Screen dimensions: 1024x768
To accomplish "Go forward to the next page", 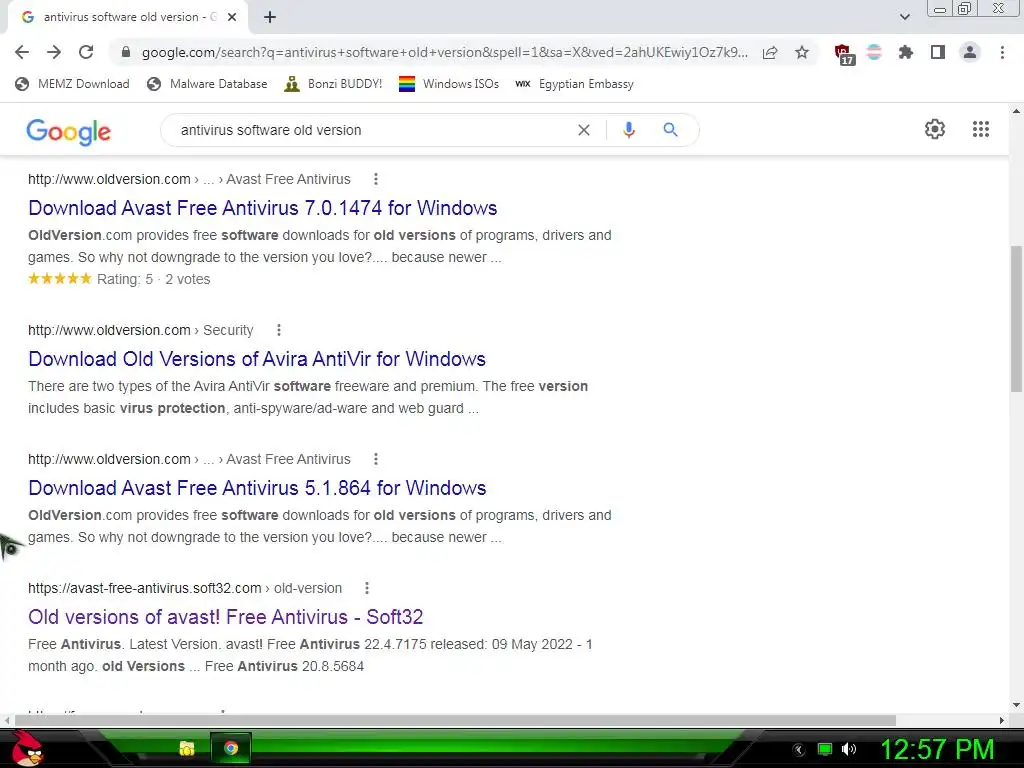I will click(54, 52).
